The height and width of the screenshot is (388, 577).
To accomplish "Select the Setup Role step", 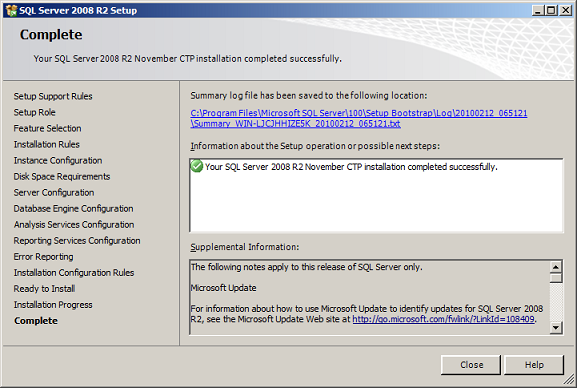I will pyautogui.click(x=35, y=112).
